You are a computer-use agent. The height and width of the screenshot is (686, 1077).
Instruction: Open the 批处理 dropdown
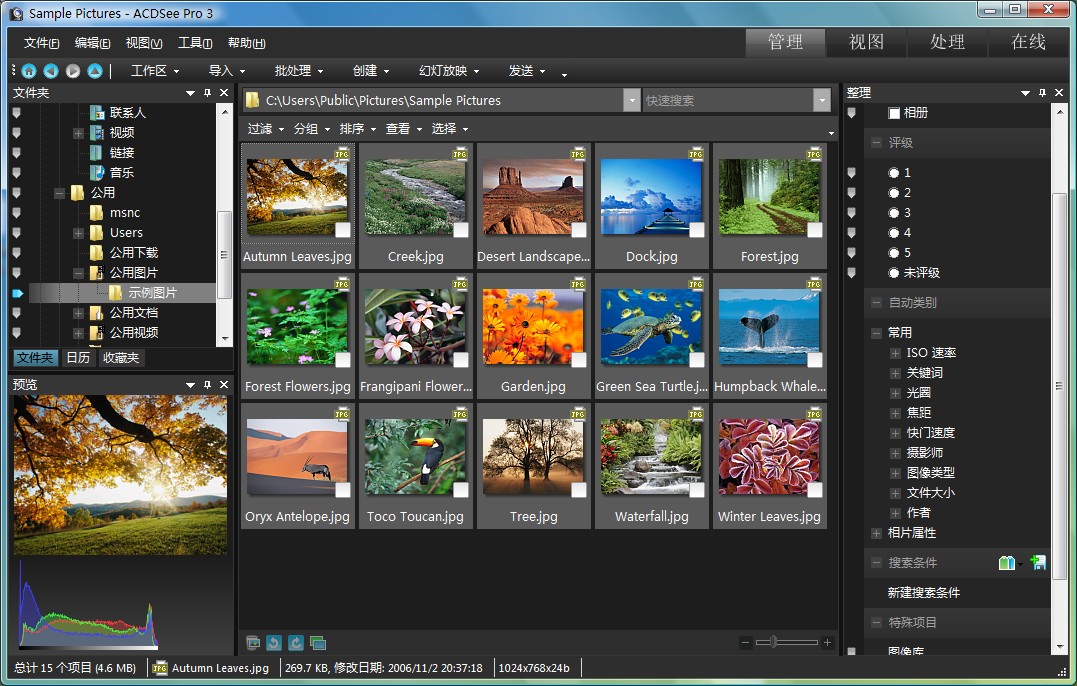click(299, 71)
